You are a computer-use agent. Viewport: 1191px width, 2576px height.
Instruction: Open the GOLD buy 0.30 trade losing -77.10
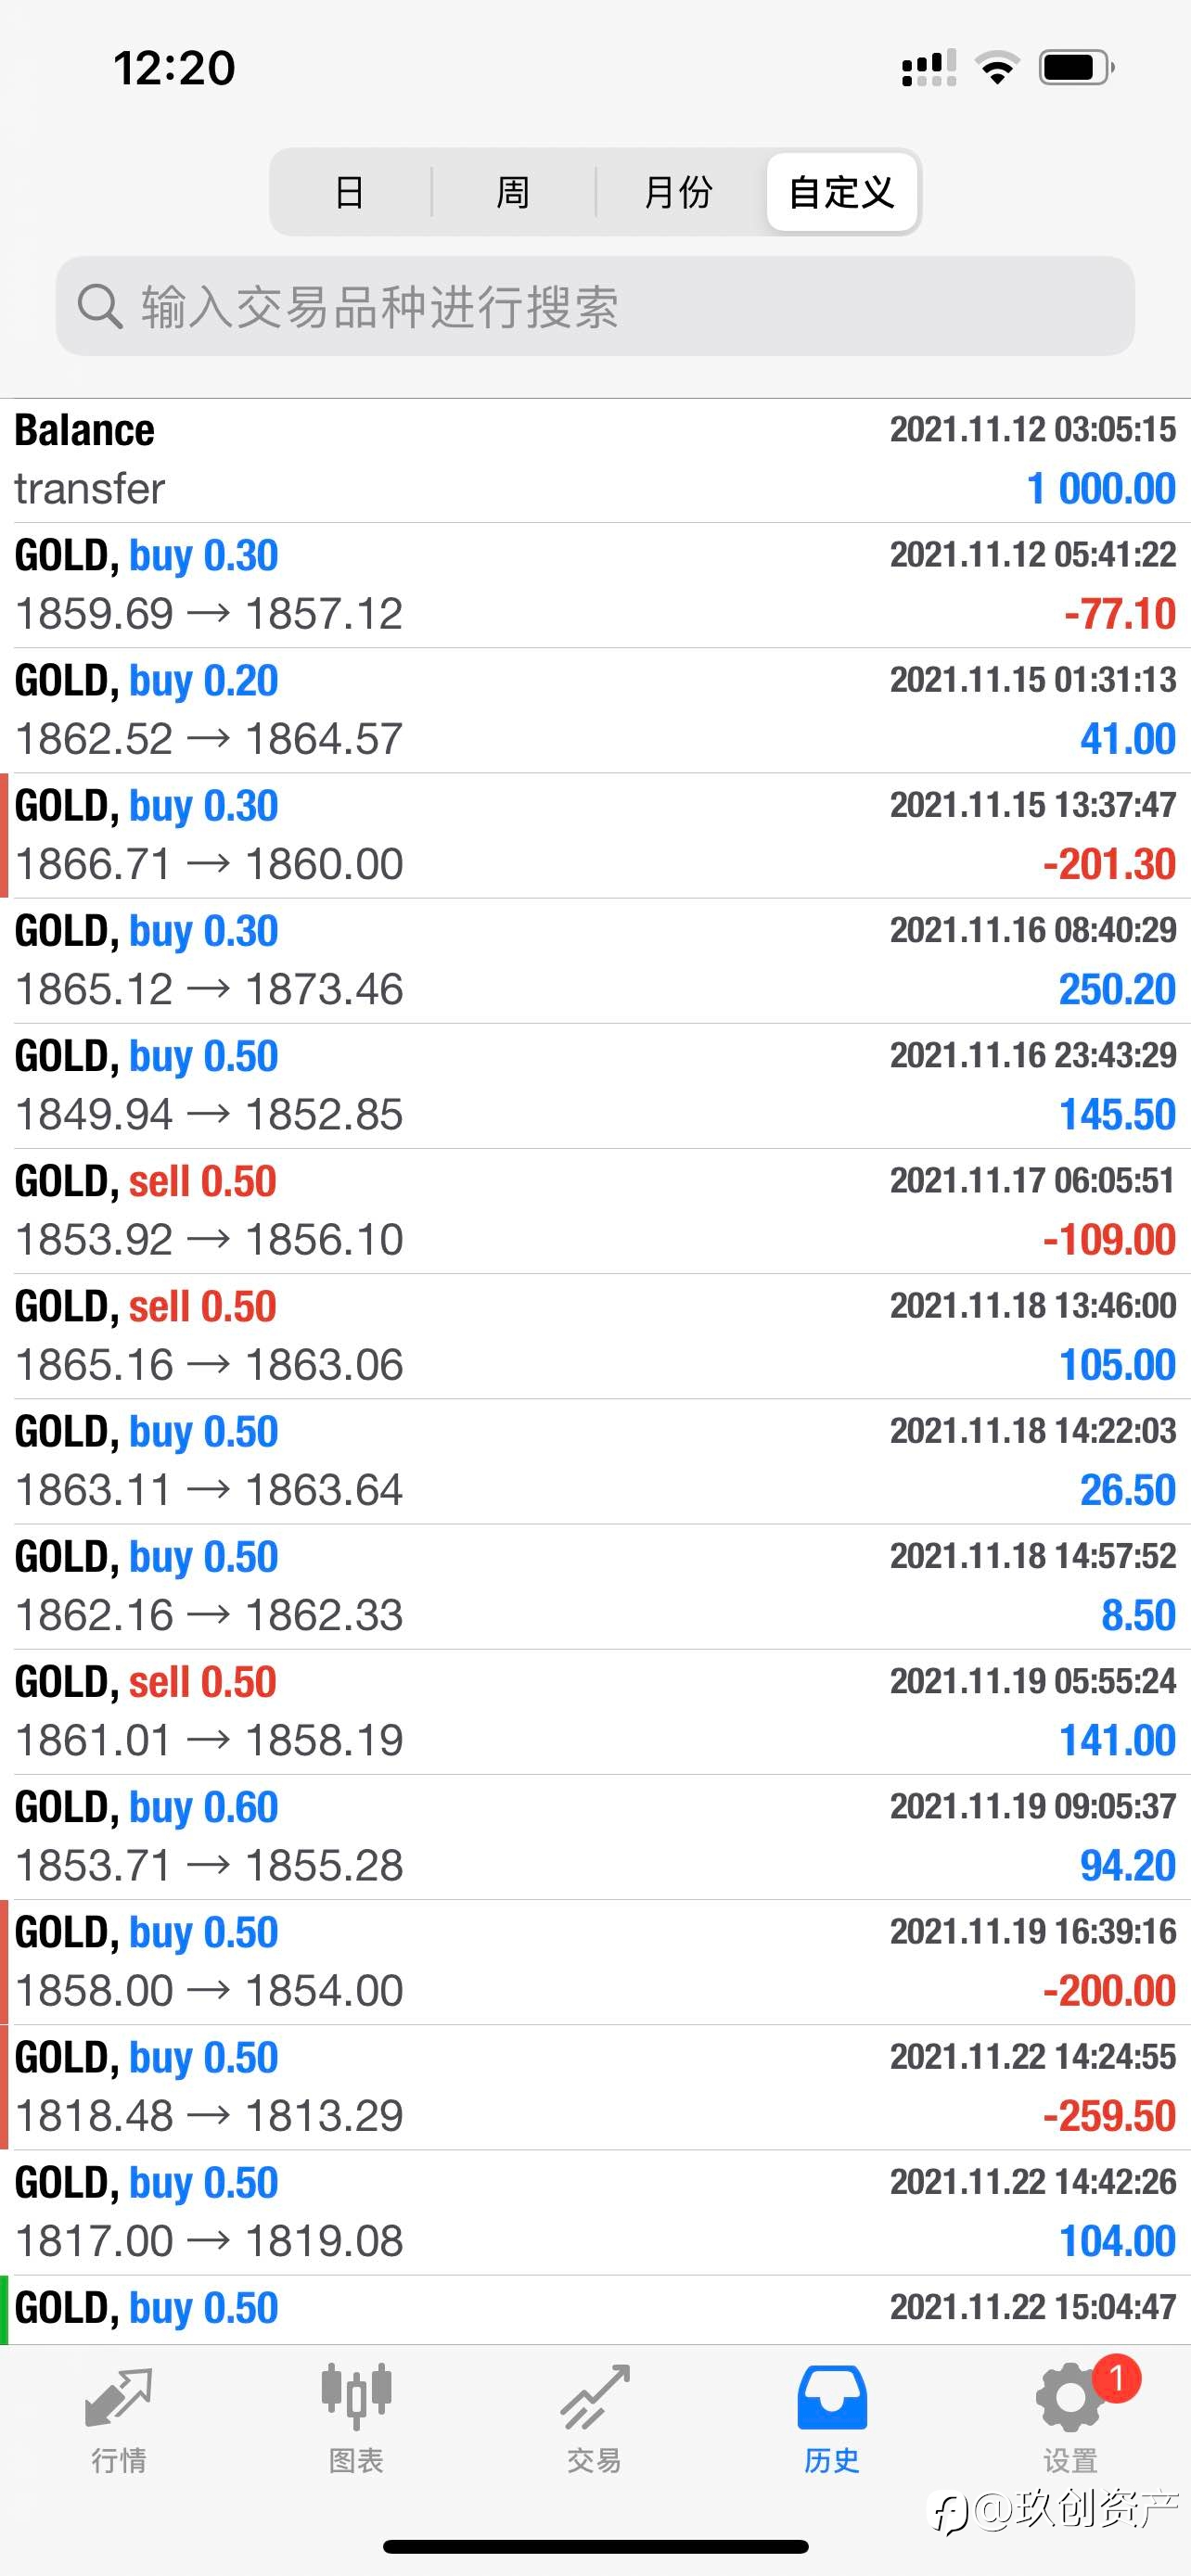[x=595, y=585]
